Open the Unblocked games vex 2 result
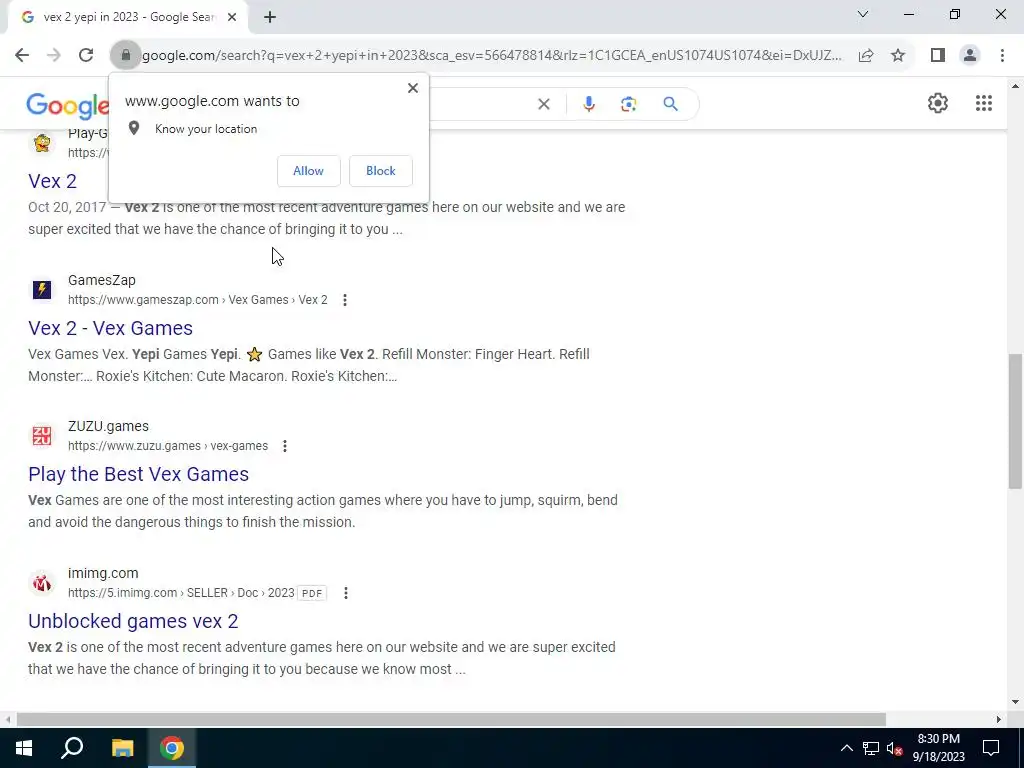 [133, 621]
